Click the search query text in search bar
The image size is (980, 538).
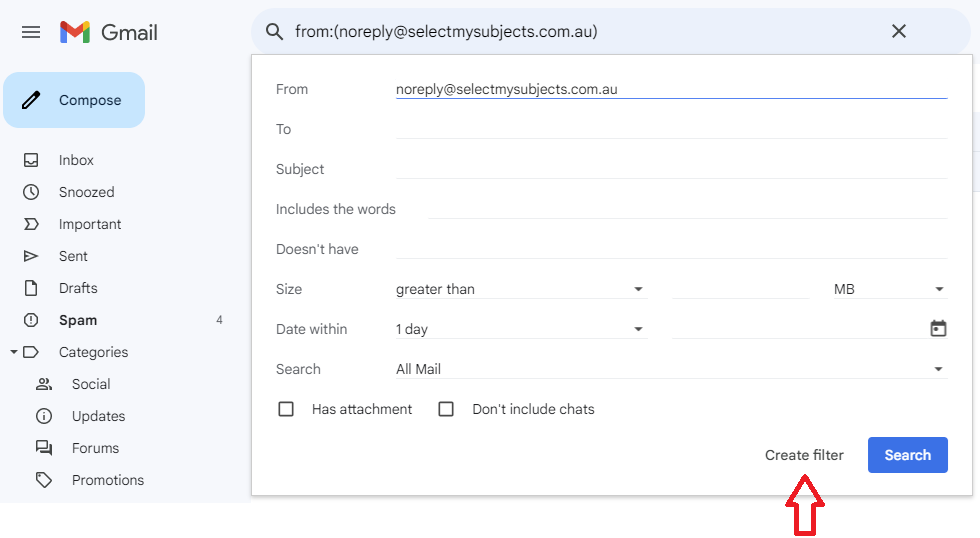tap(446, 31)
